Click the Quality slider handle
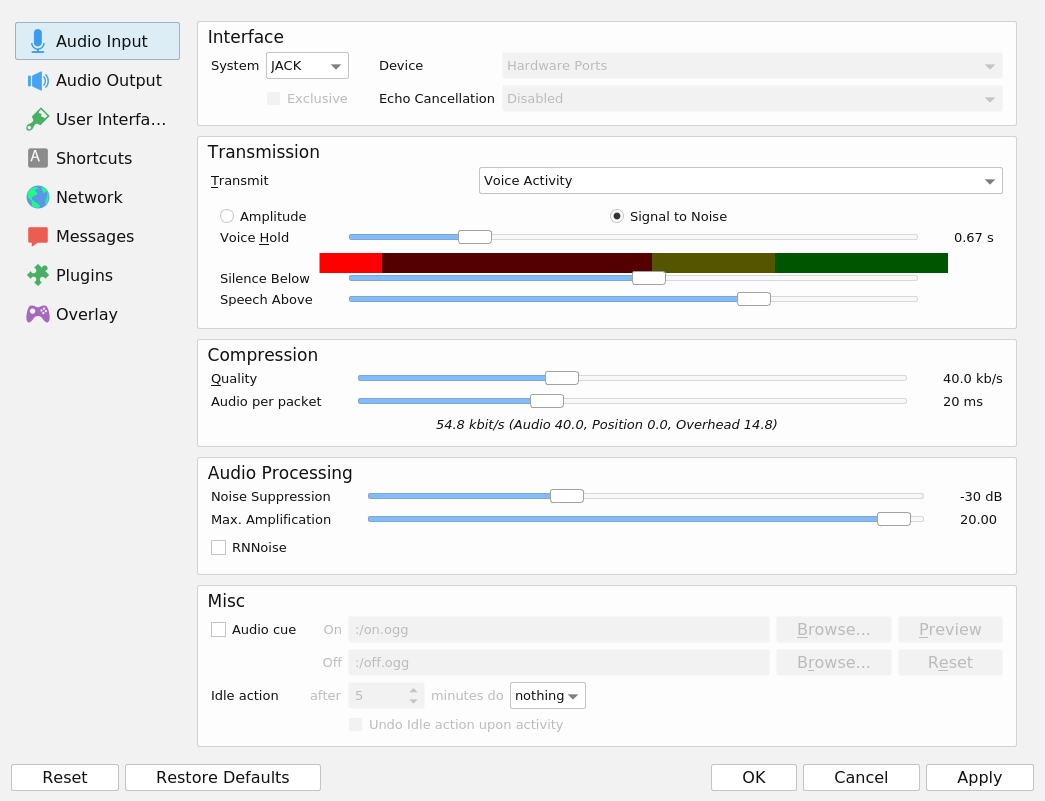This screenshot has width=1045, height=801. click(x=561, y=378)
